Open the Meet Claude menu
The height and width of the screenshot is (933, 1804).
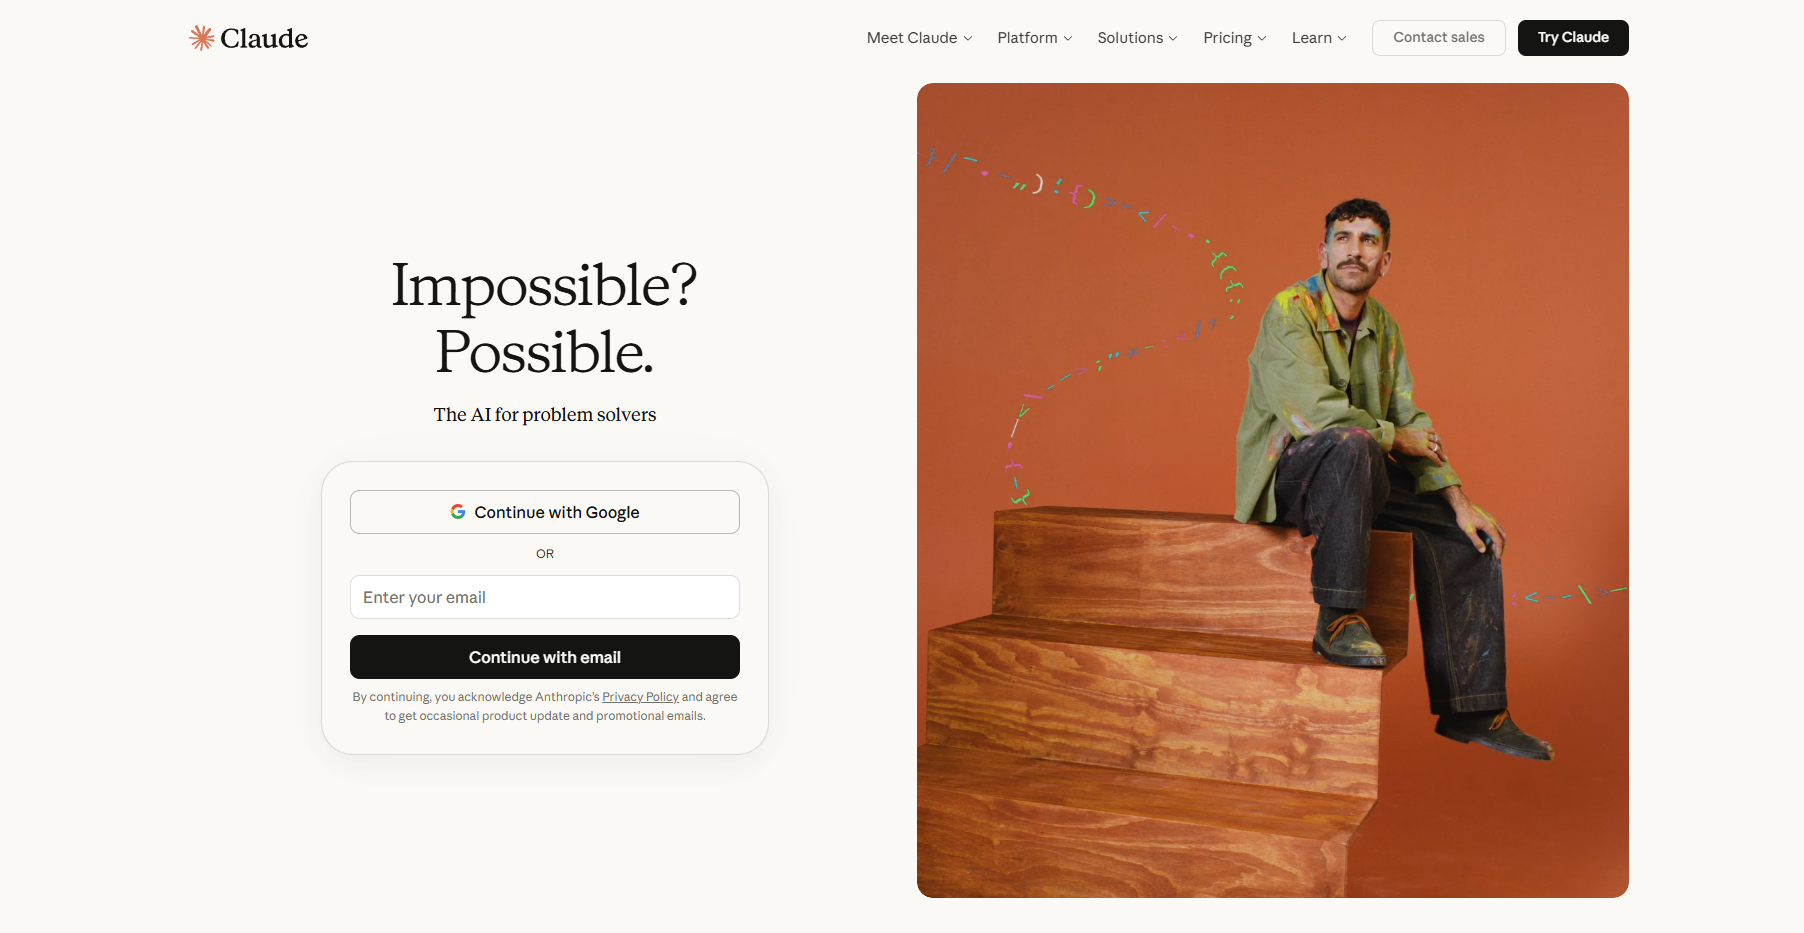point(919,38)
